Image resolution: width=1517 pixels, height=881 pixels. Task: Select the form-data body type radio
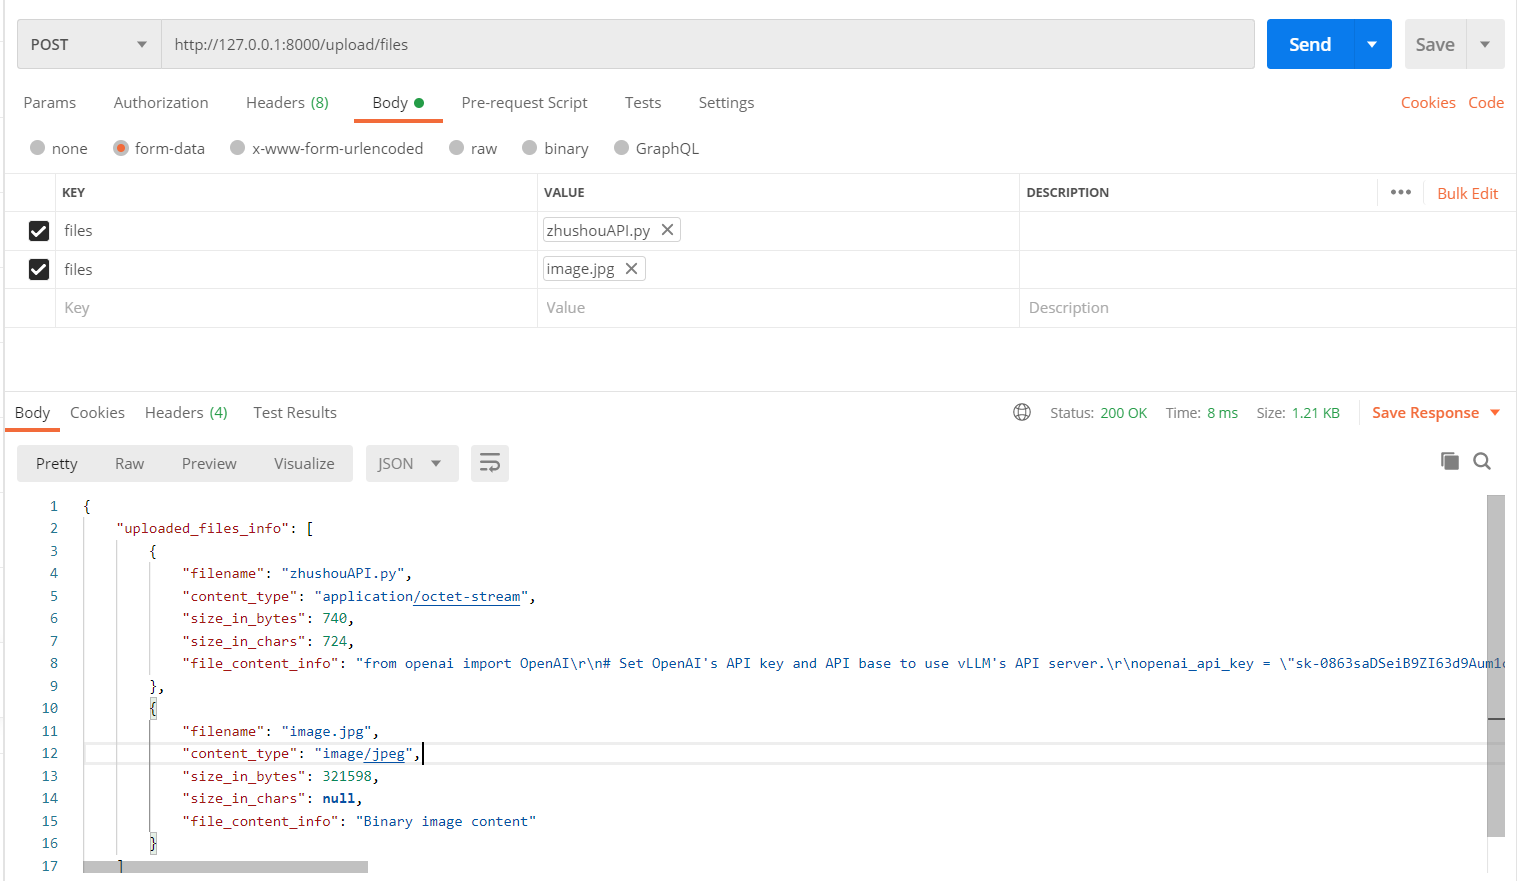coord(121,148)
